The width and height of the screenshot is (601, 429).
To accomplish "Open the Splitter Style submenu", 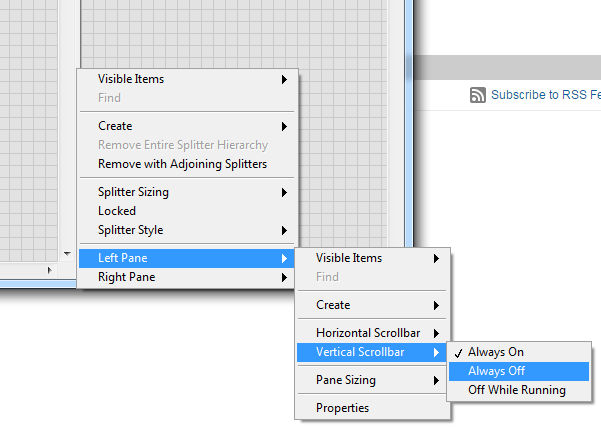I will point(130,230).
